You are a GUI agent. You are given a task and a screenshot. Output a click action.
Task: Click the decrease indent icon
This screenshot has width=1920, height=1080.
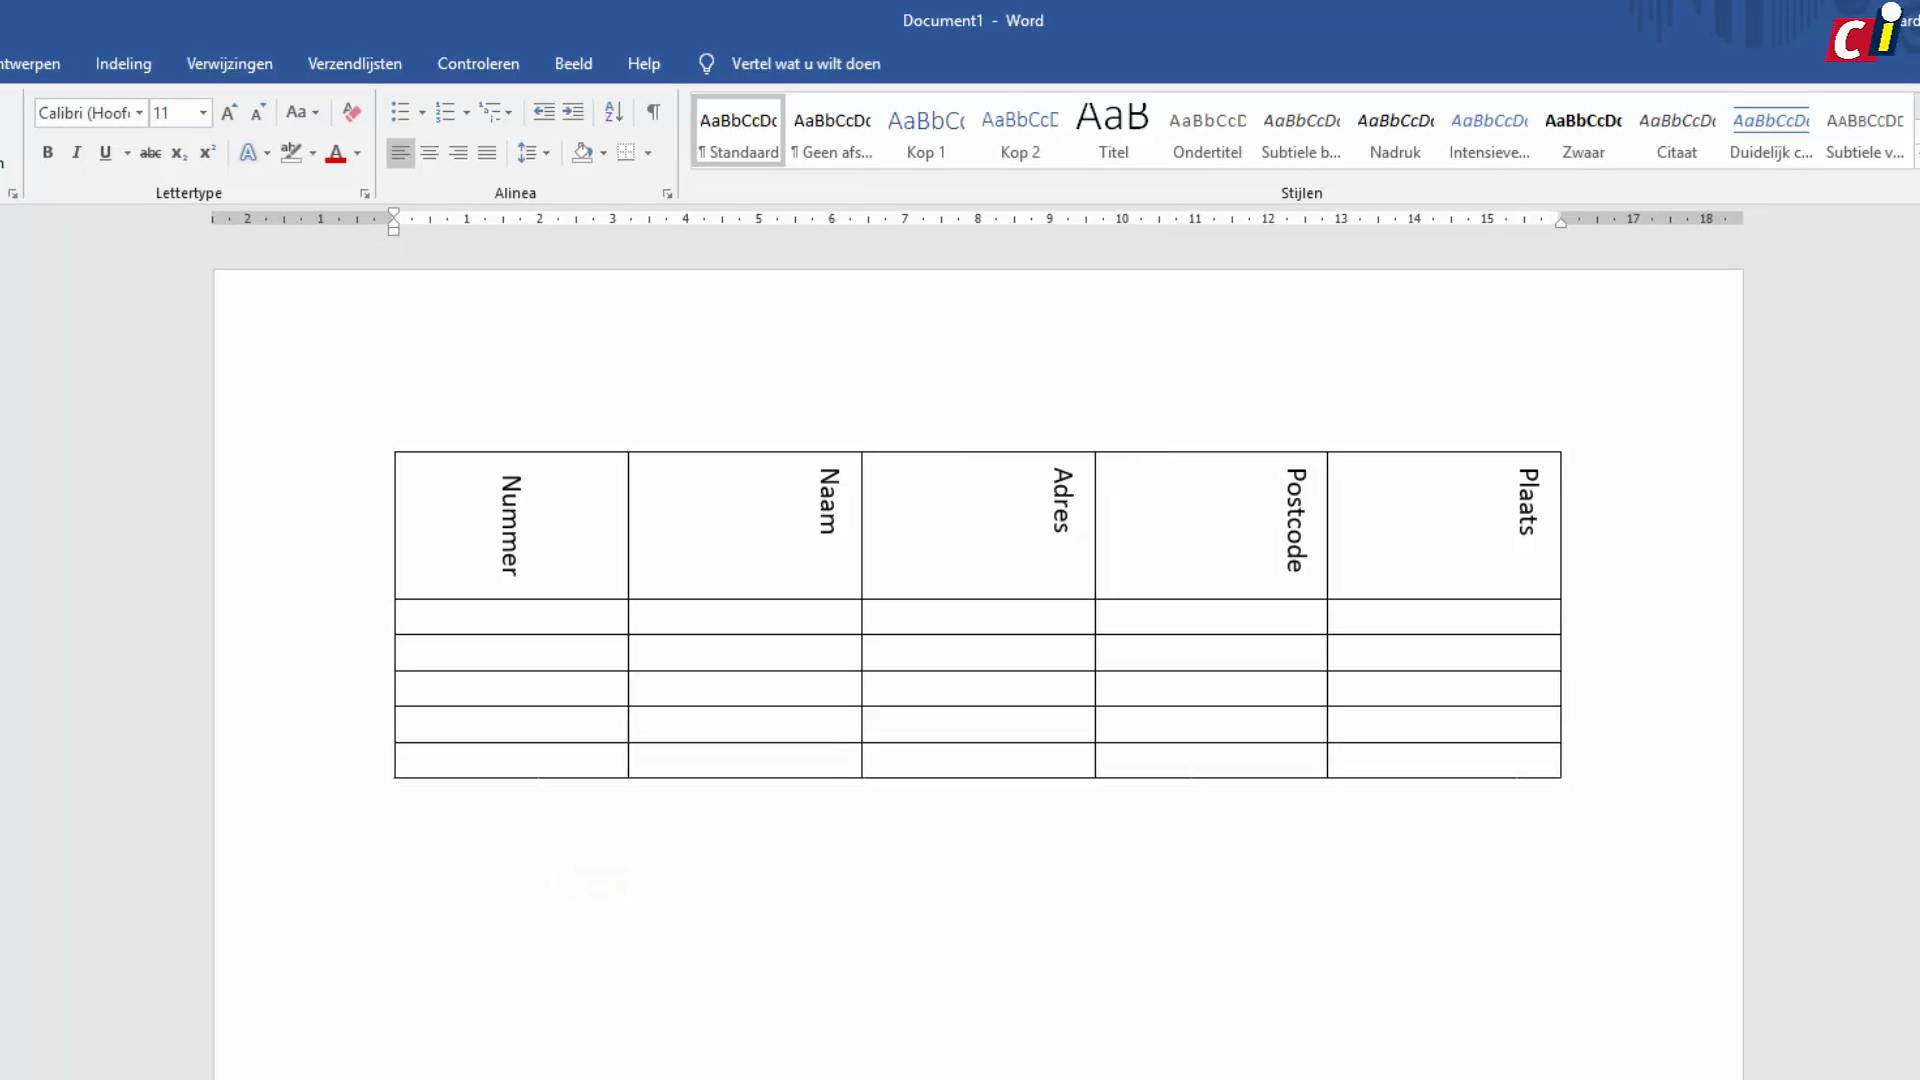[x=543, y=113]
